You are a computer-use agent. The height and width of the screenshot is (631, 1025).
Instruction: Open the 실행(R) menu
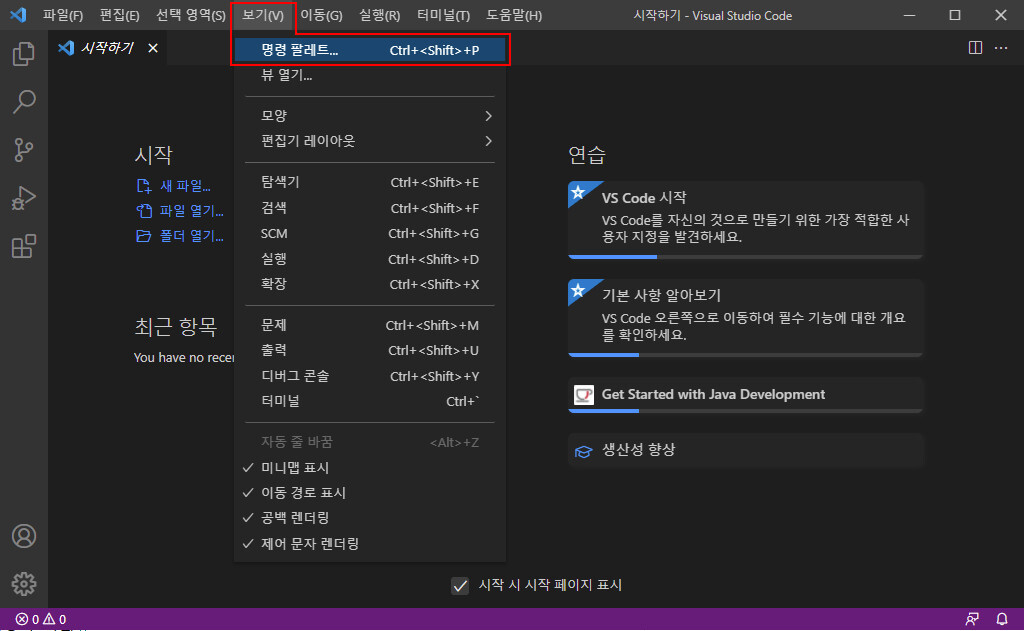coord(379,15)
